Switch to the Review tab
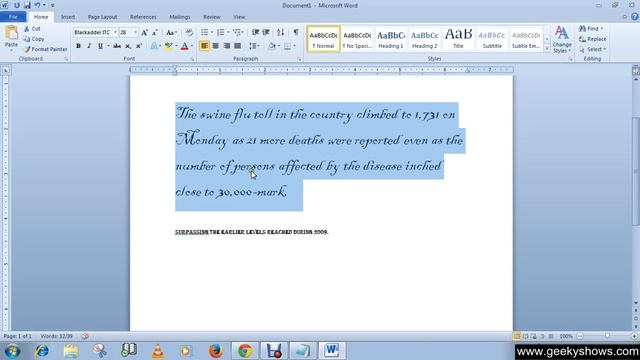 [x=211, y=17]
